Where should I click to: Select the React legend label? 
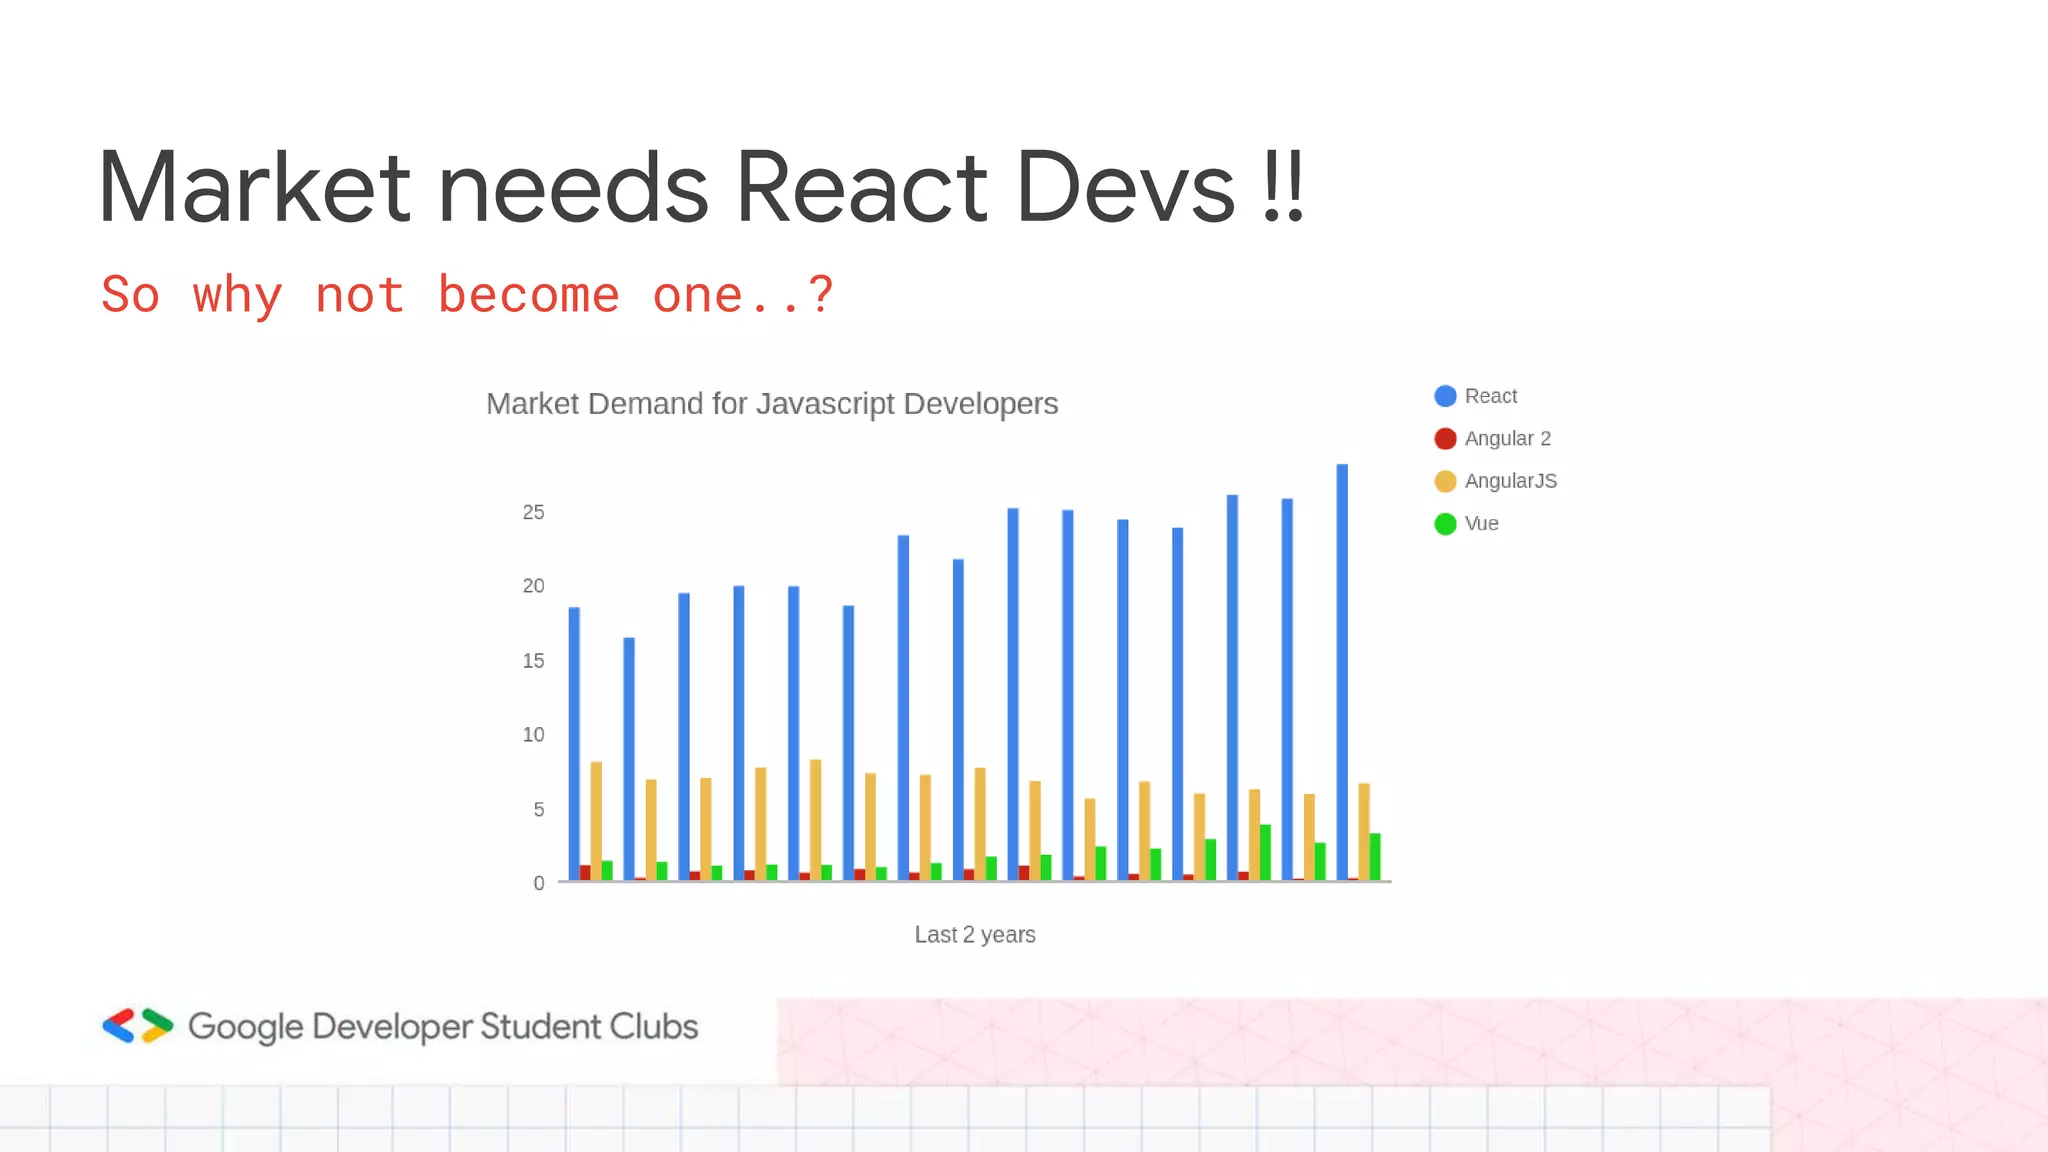pos(1490,396)
